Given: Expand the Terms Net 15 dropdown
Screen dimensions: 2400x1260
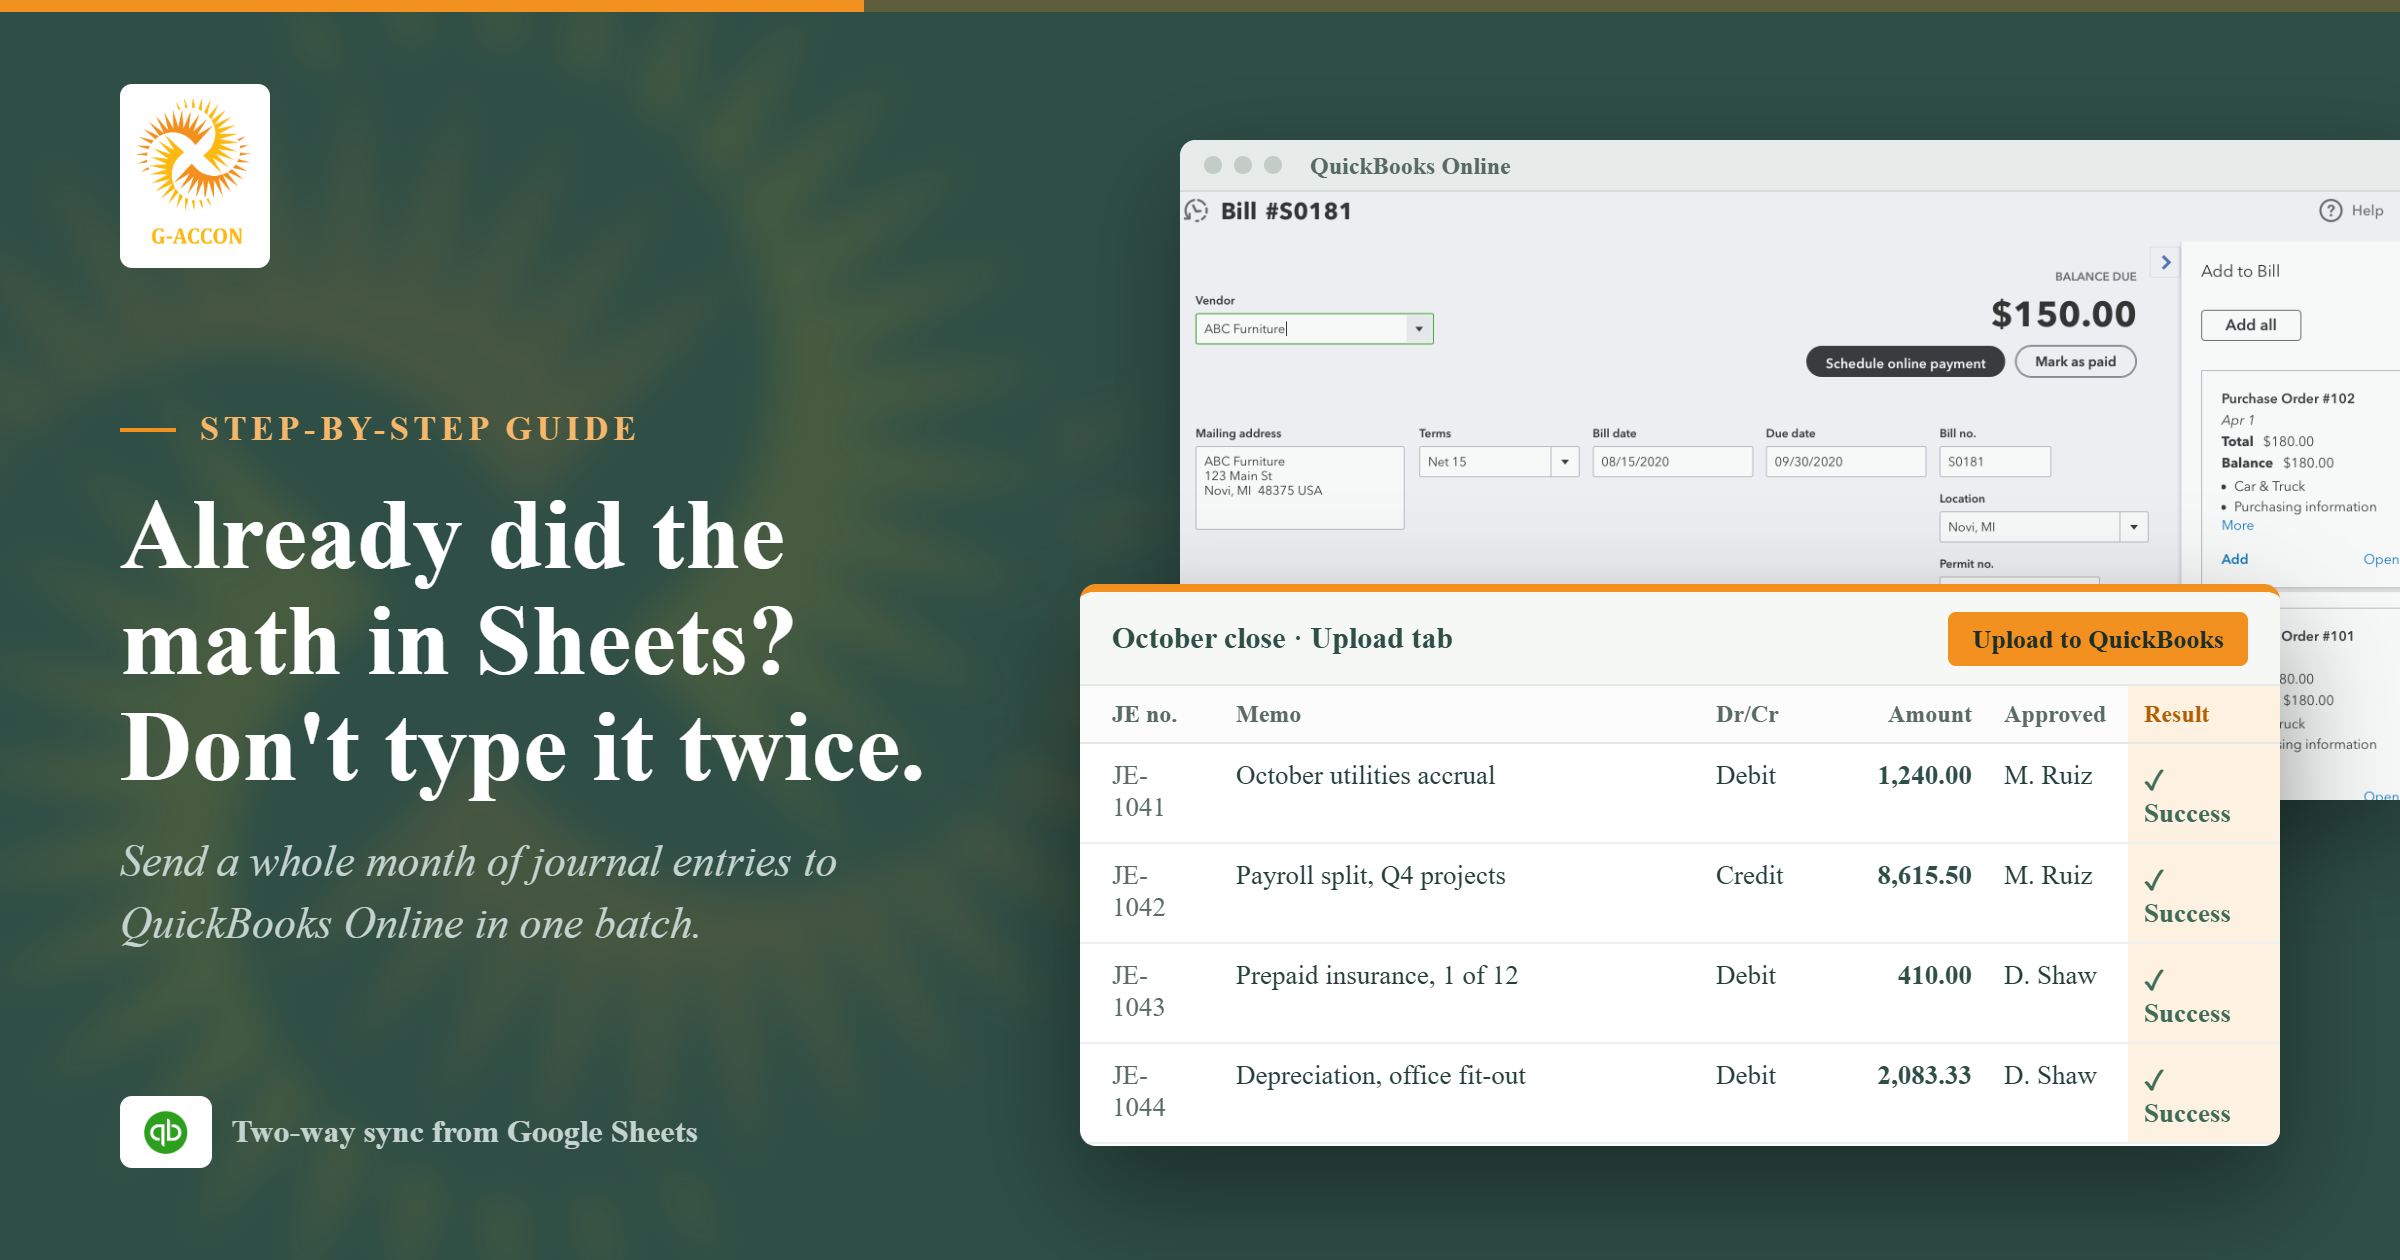Looking at the screenshot, I should point(1565,462).
